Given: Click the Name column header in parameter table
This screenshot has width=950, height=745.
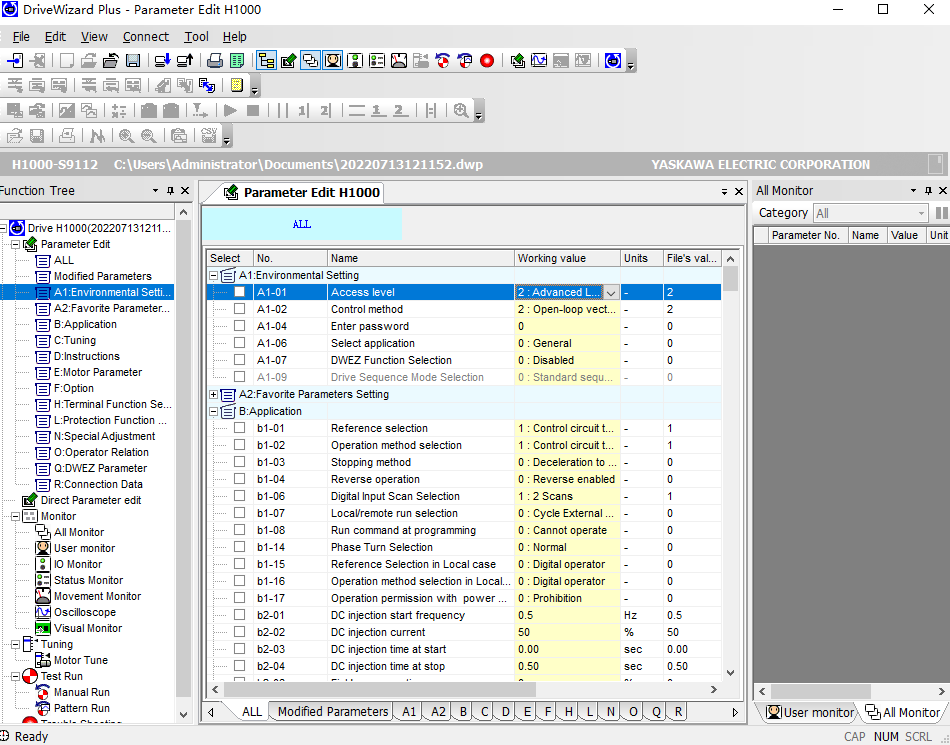Looking at the screenshot, I should pos(421,258).
